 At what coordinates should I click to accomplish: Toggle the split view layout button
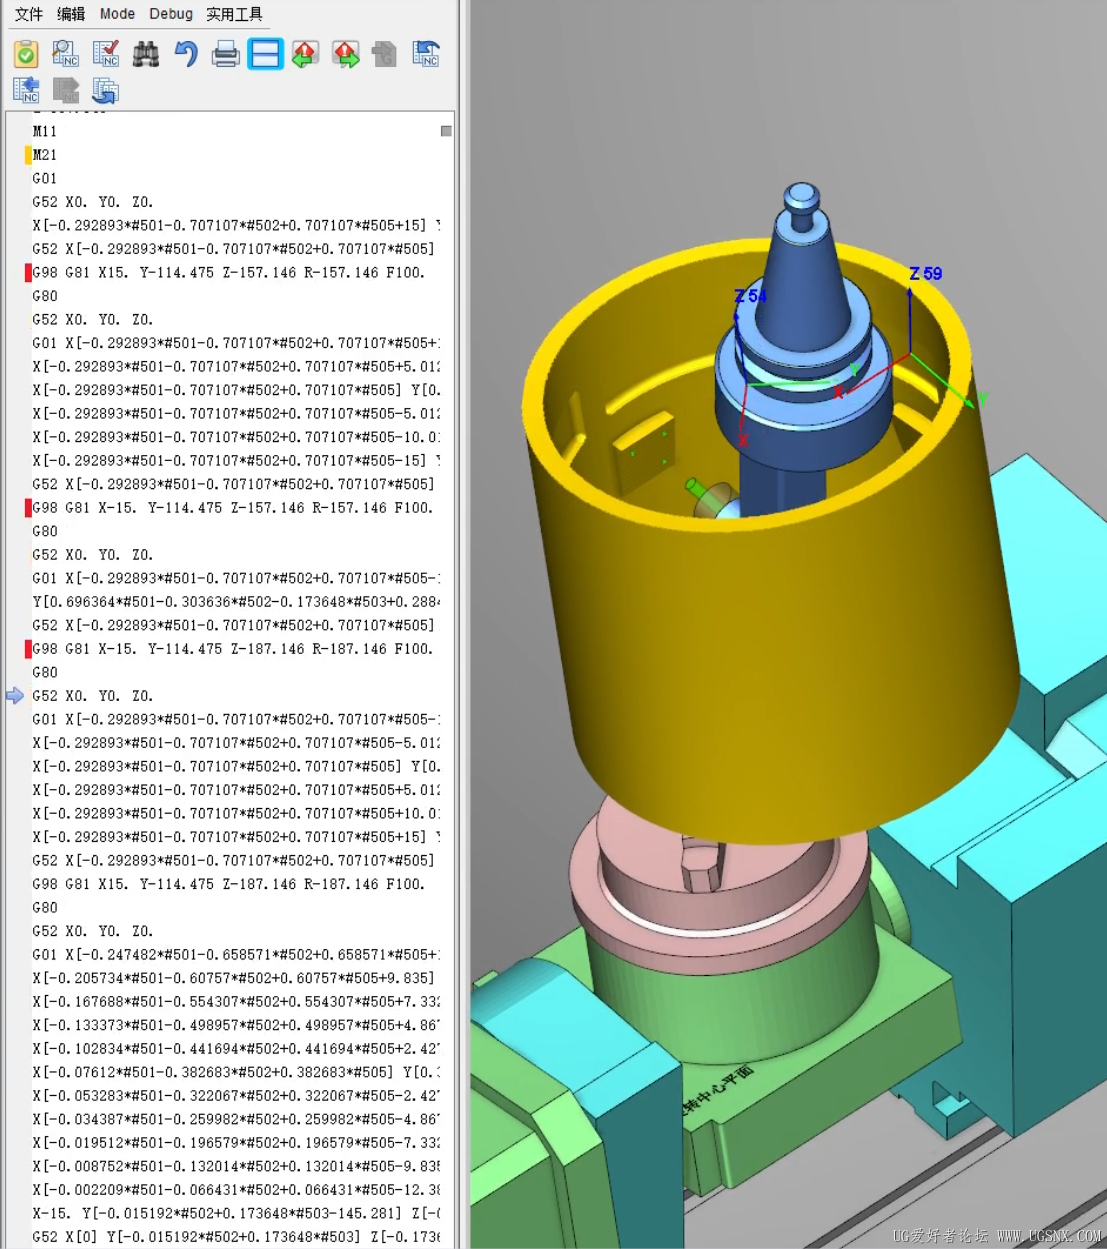(x=265, y=54)
